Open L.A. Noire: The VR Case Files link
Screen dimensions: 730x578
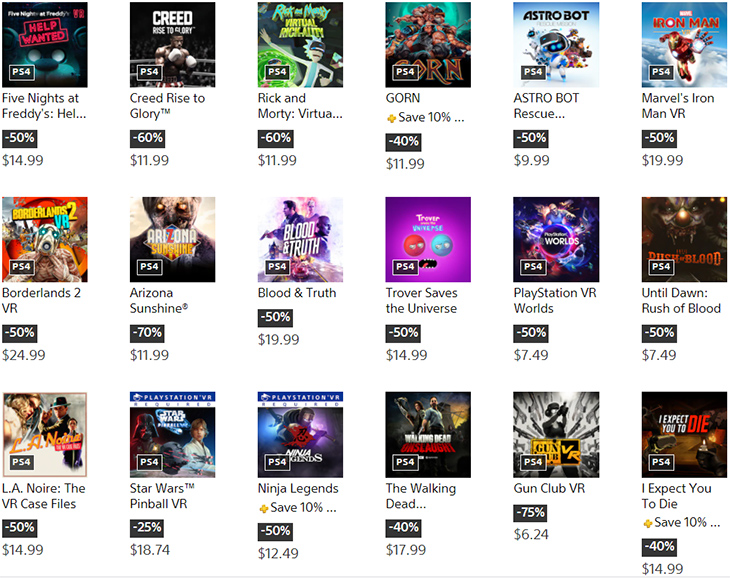[x=44, y=496]
